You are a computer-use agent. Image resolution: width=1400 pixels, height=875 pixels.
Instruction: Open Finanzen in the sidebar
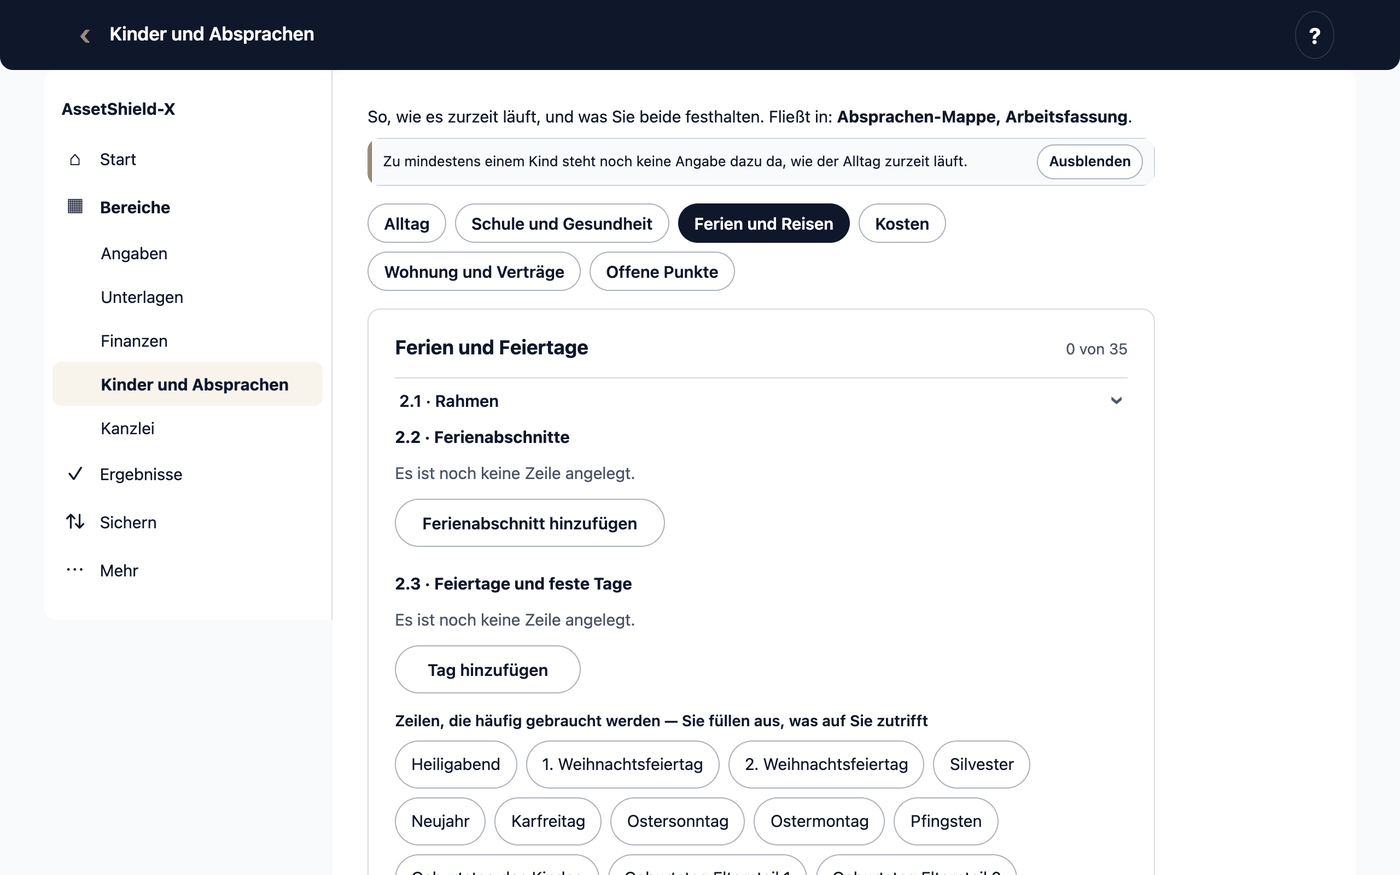pyautogui.click(x=188, y=341)
